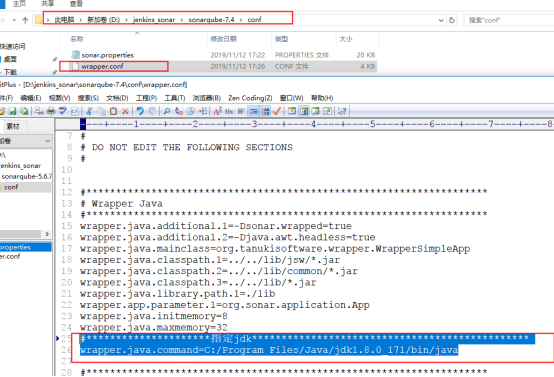Click the spell check ABC icon
The image size is (554, 377).
pyautogui.click(x=63, y=111)
